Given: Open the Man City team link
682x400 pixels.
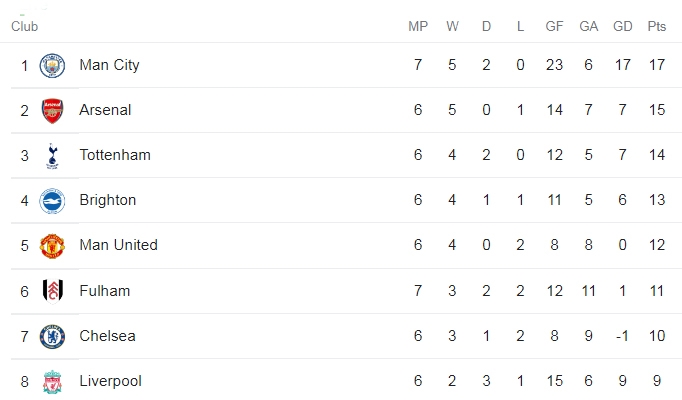Looking at the screenshot, I should (109, 65).
